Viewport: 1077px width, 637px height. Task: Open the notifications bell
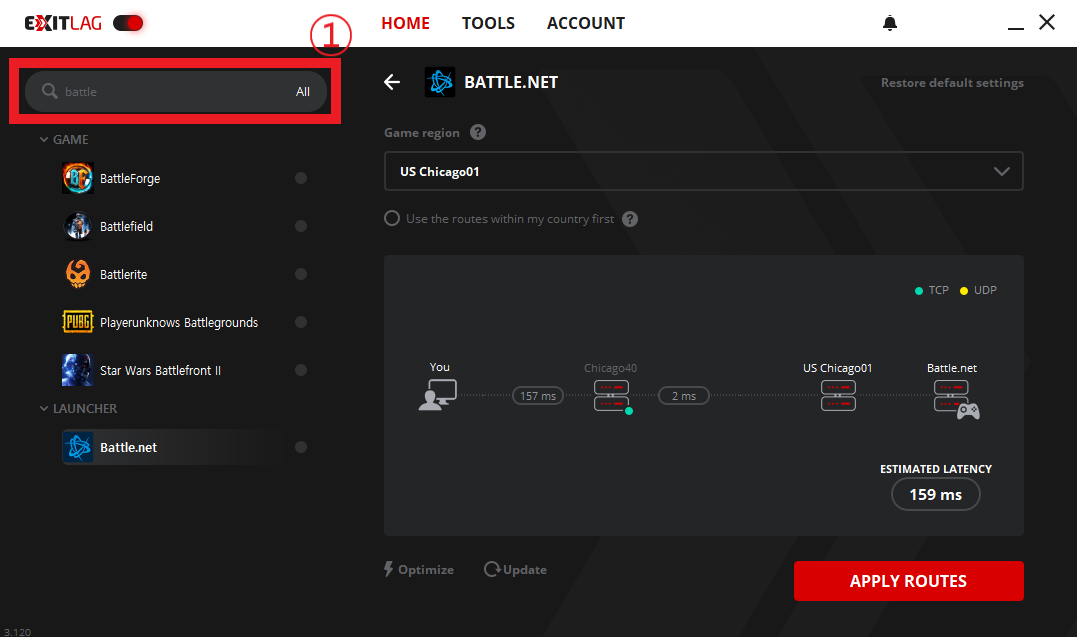click(x=889, y=23)
